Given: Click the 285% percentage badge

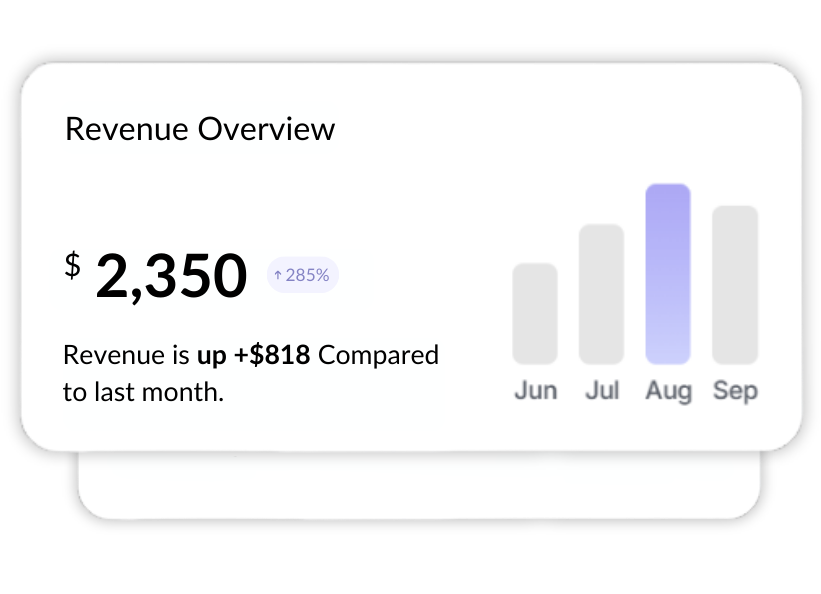Looking at the screenshot, I should tap(302, 274).
